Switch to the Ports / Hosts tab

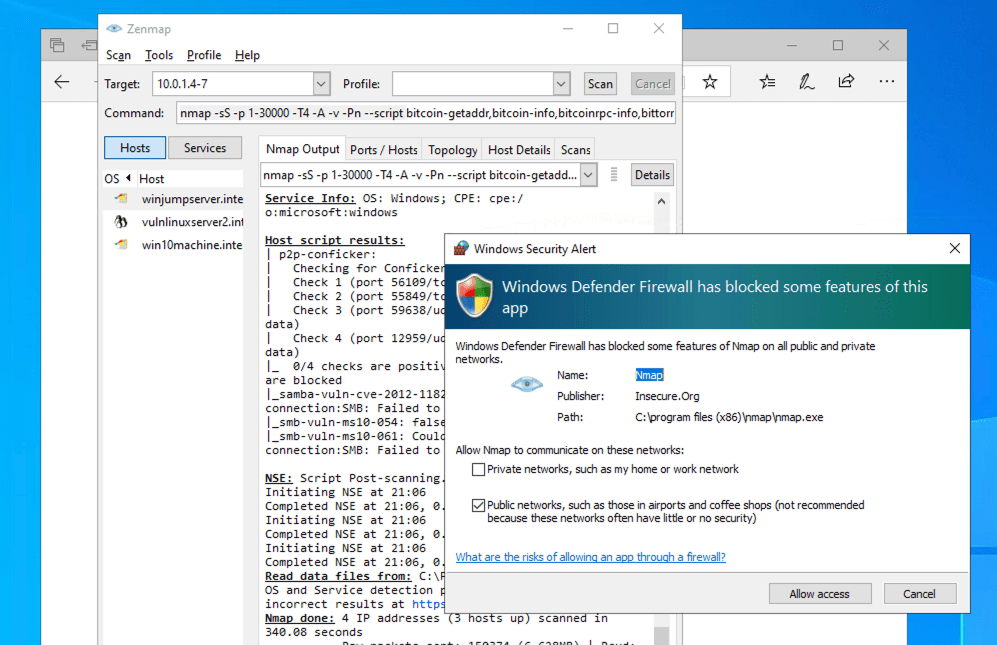[x=384, y=150]
